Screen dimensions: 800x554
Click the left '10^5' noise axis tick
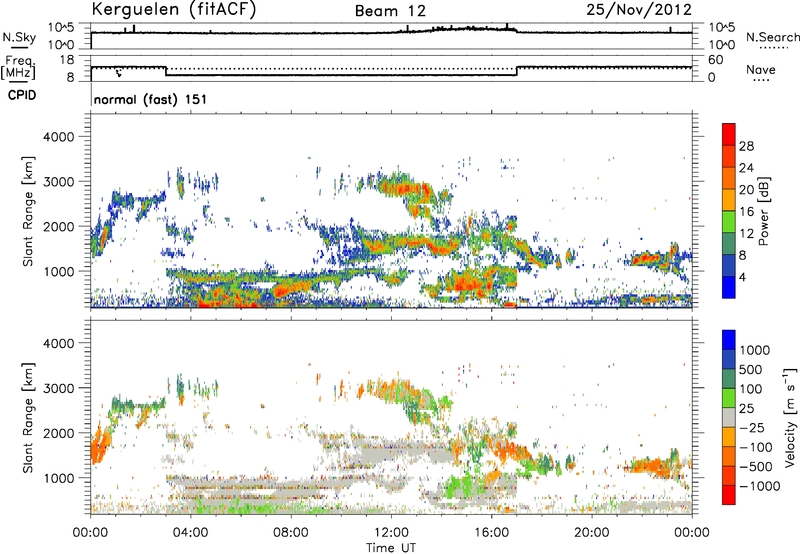point(62,27)
